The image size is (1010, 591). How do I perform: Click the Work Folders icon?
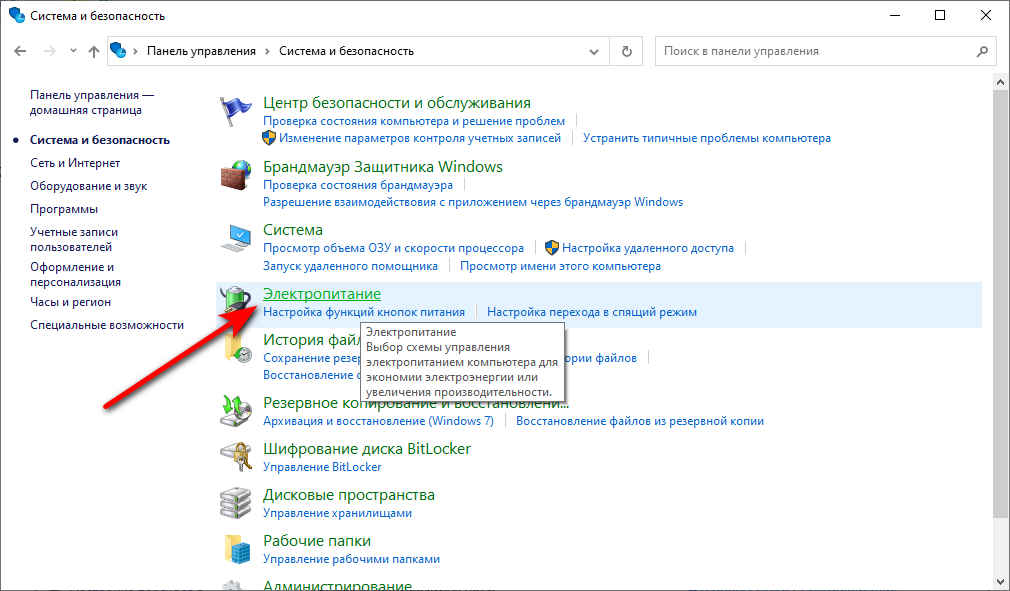tap(236, 549)
